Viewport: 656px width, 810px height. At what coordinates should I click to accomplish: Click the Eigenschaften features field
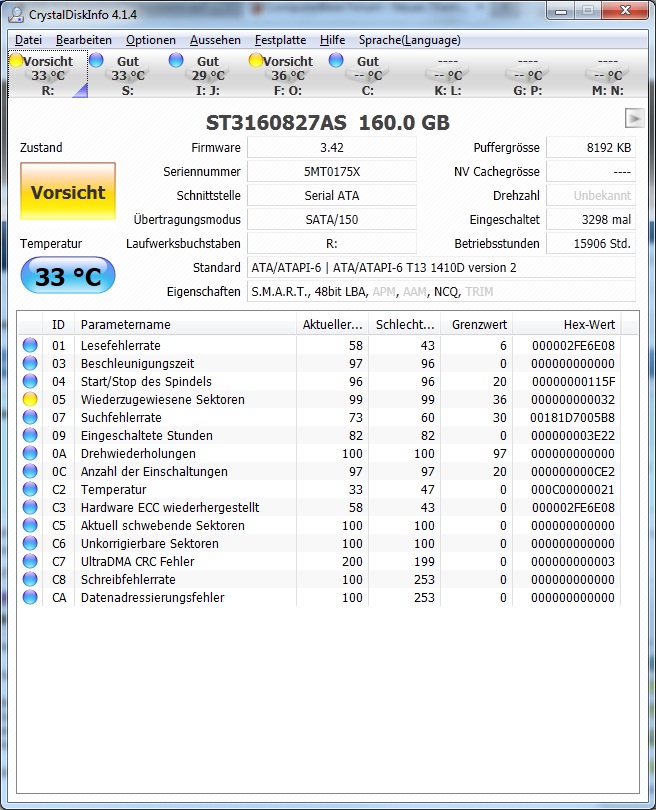coord(442,291)
